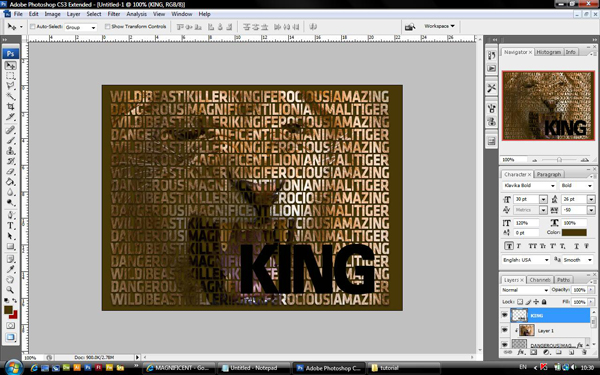Select the Rectangular Marquee tool
The height and width of the screenshot is (375, 600).
point(10,76)
